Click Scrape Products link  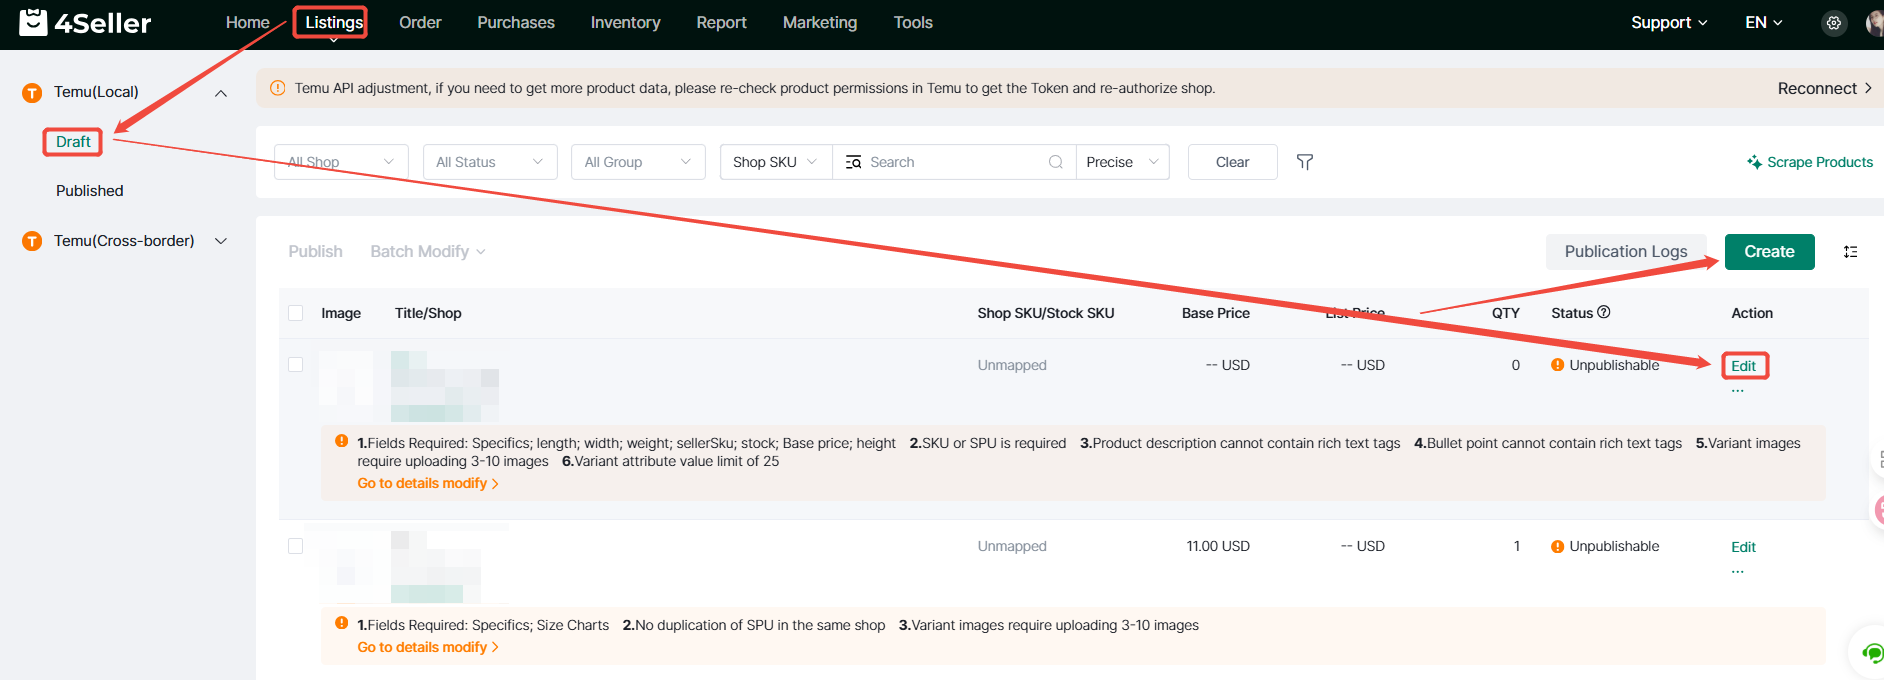pyautogui.click(x=1810, y=162)
